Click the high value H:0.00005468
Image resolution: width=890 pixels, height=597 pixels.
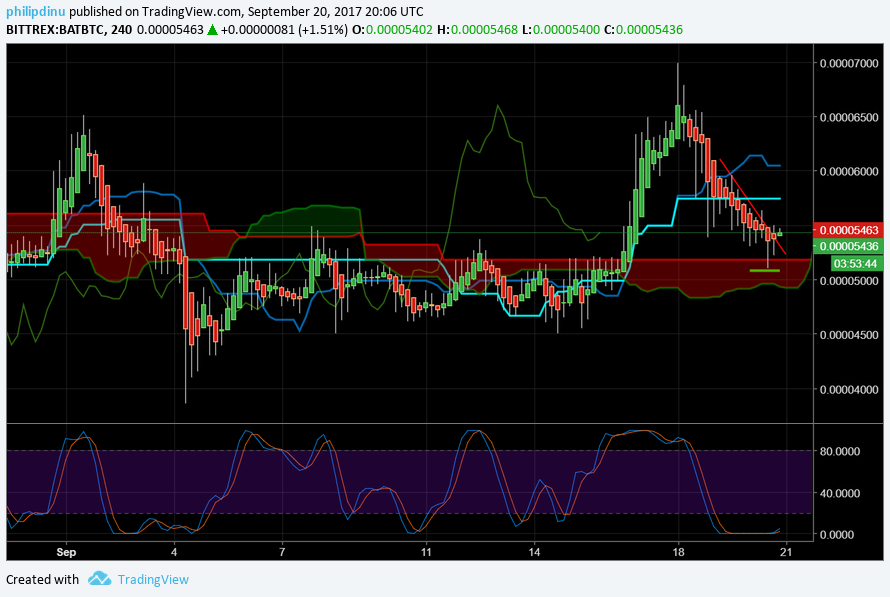[477, 30]
